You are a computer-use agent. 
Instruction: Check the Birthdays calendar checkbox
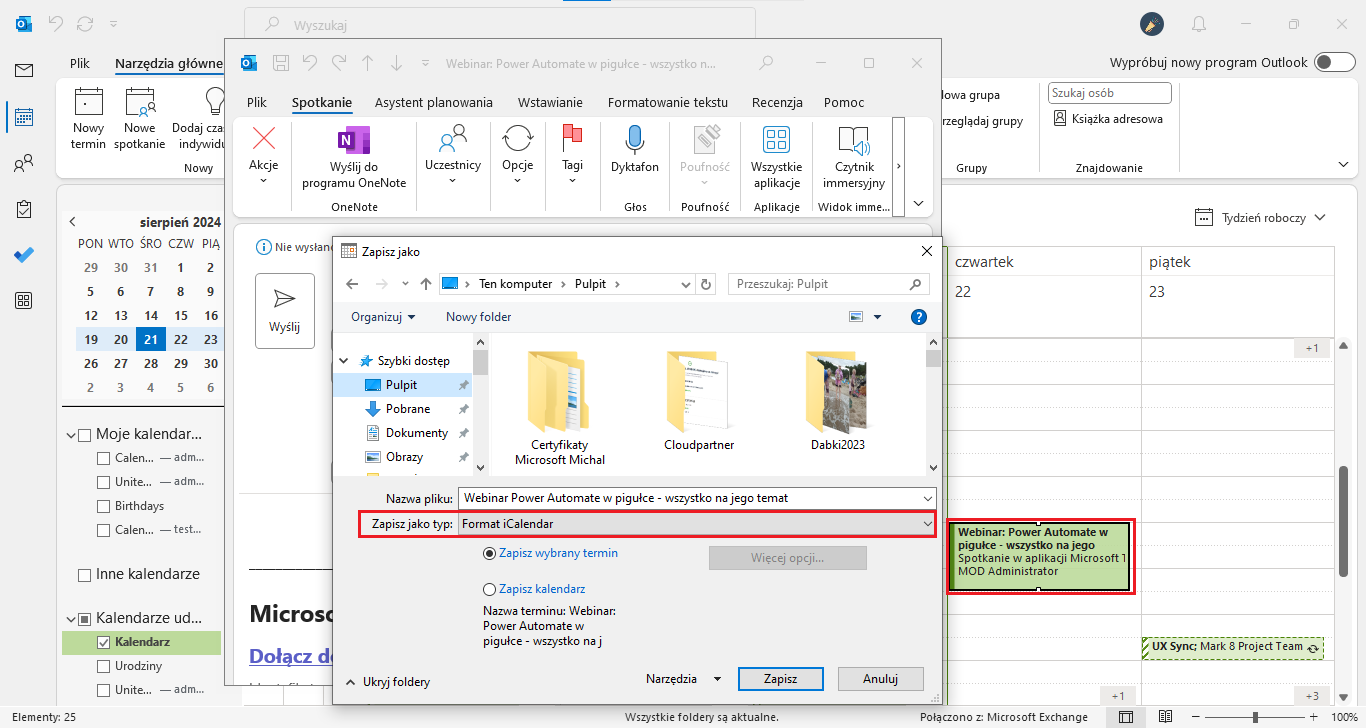103,506
